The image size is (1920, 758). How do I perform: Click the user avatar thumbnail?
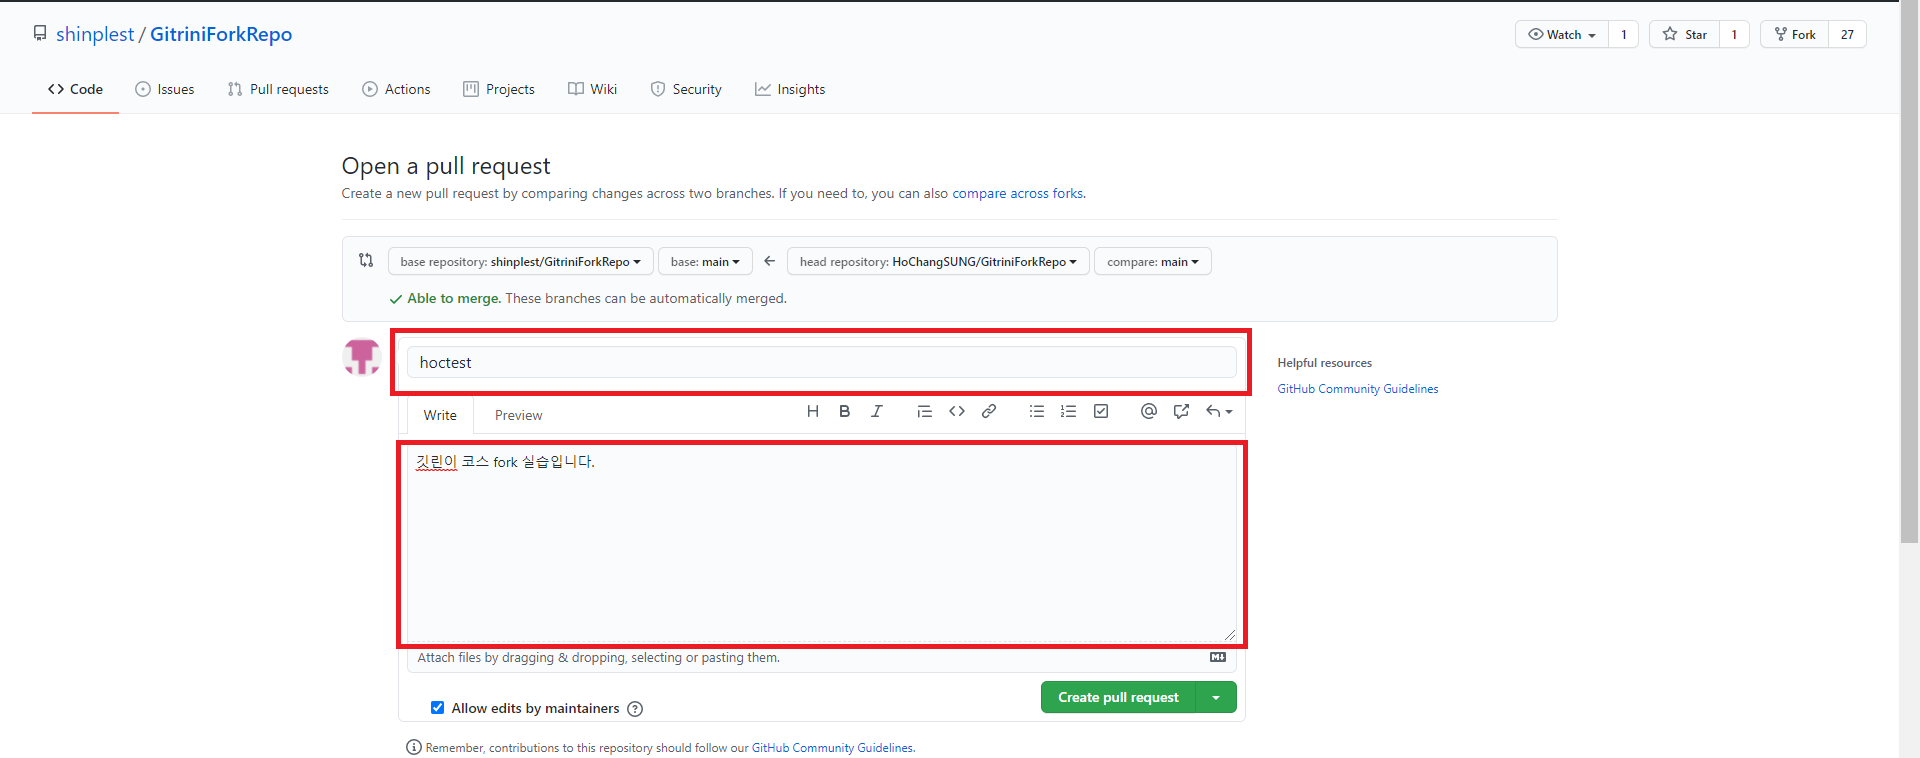[362, 357]
